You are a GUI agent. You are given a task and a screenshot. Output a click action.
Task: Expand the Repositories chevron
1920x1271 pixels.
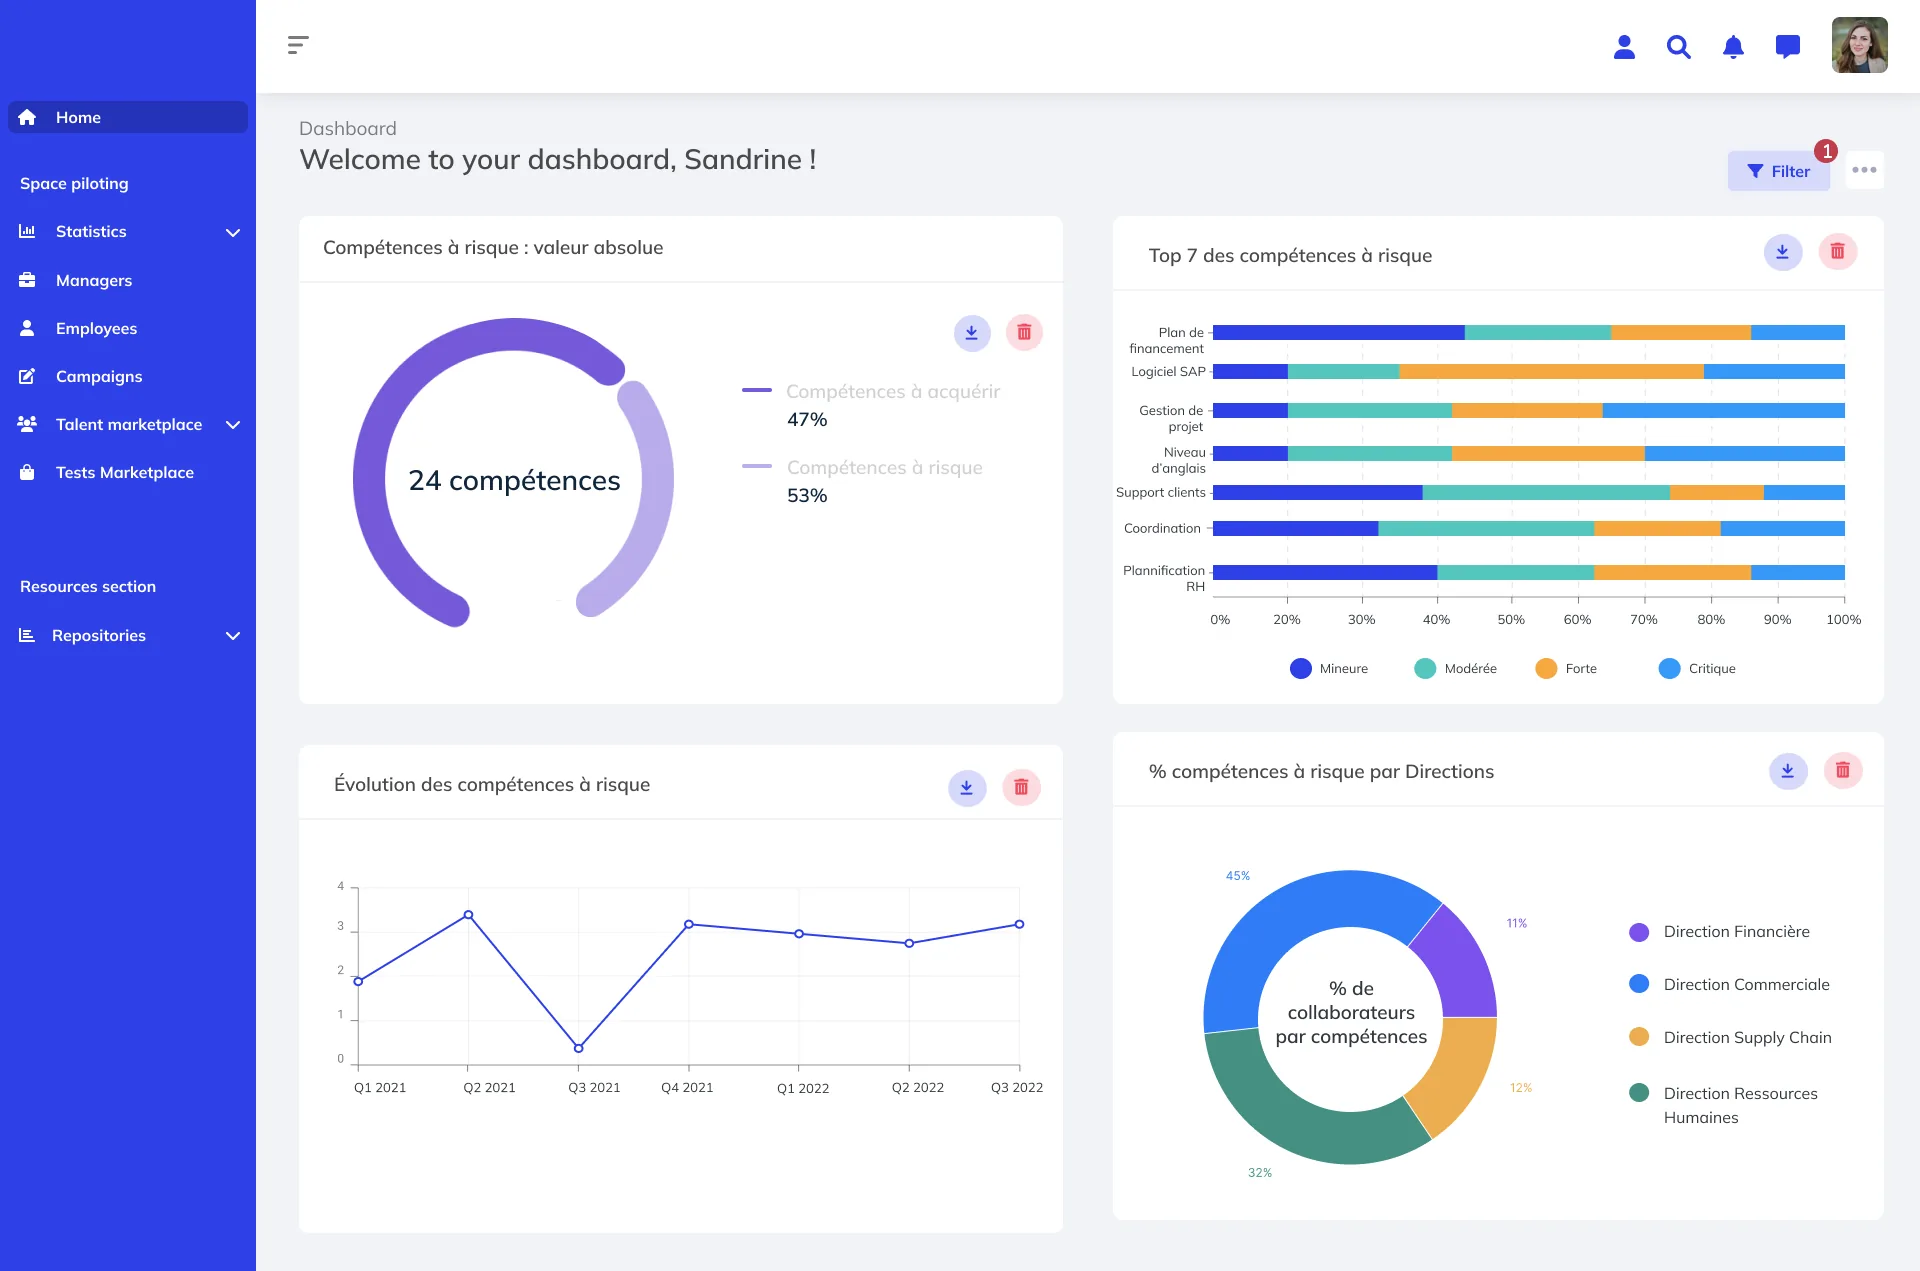(233, 636)
